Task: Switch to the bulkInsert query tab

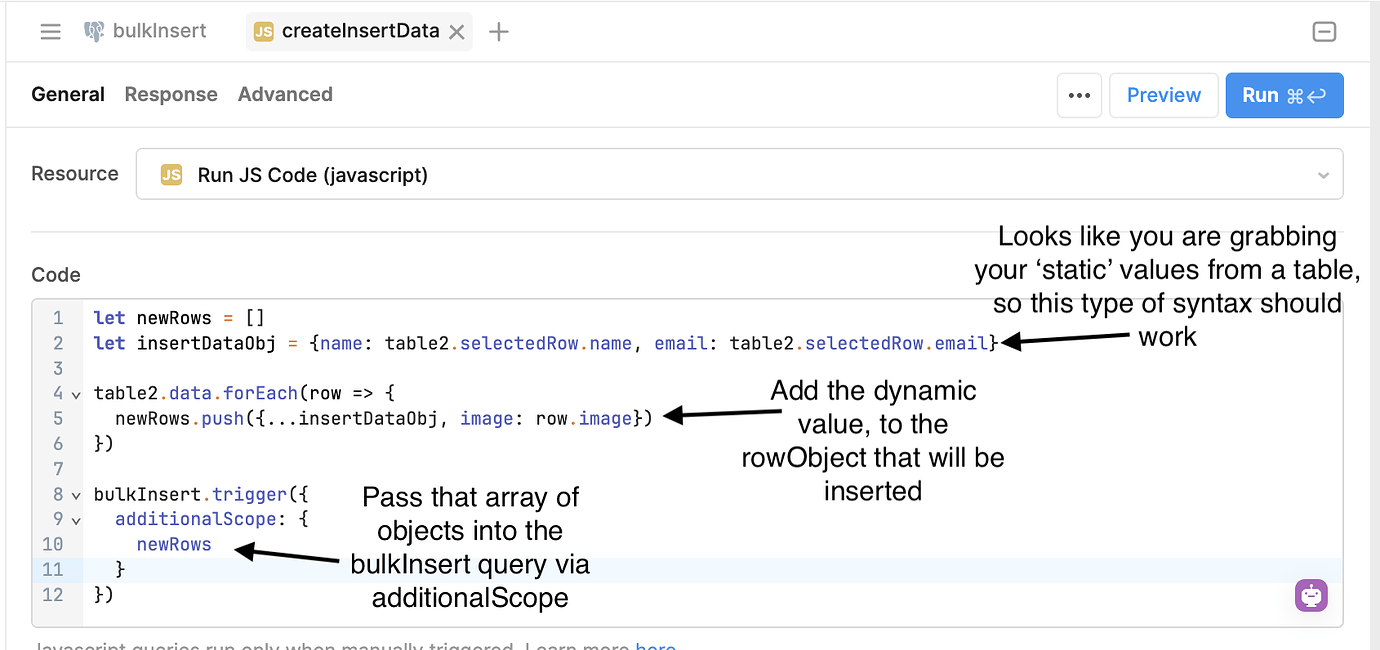Action: coord(159,31)
